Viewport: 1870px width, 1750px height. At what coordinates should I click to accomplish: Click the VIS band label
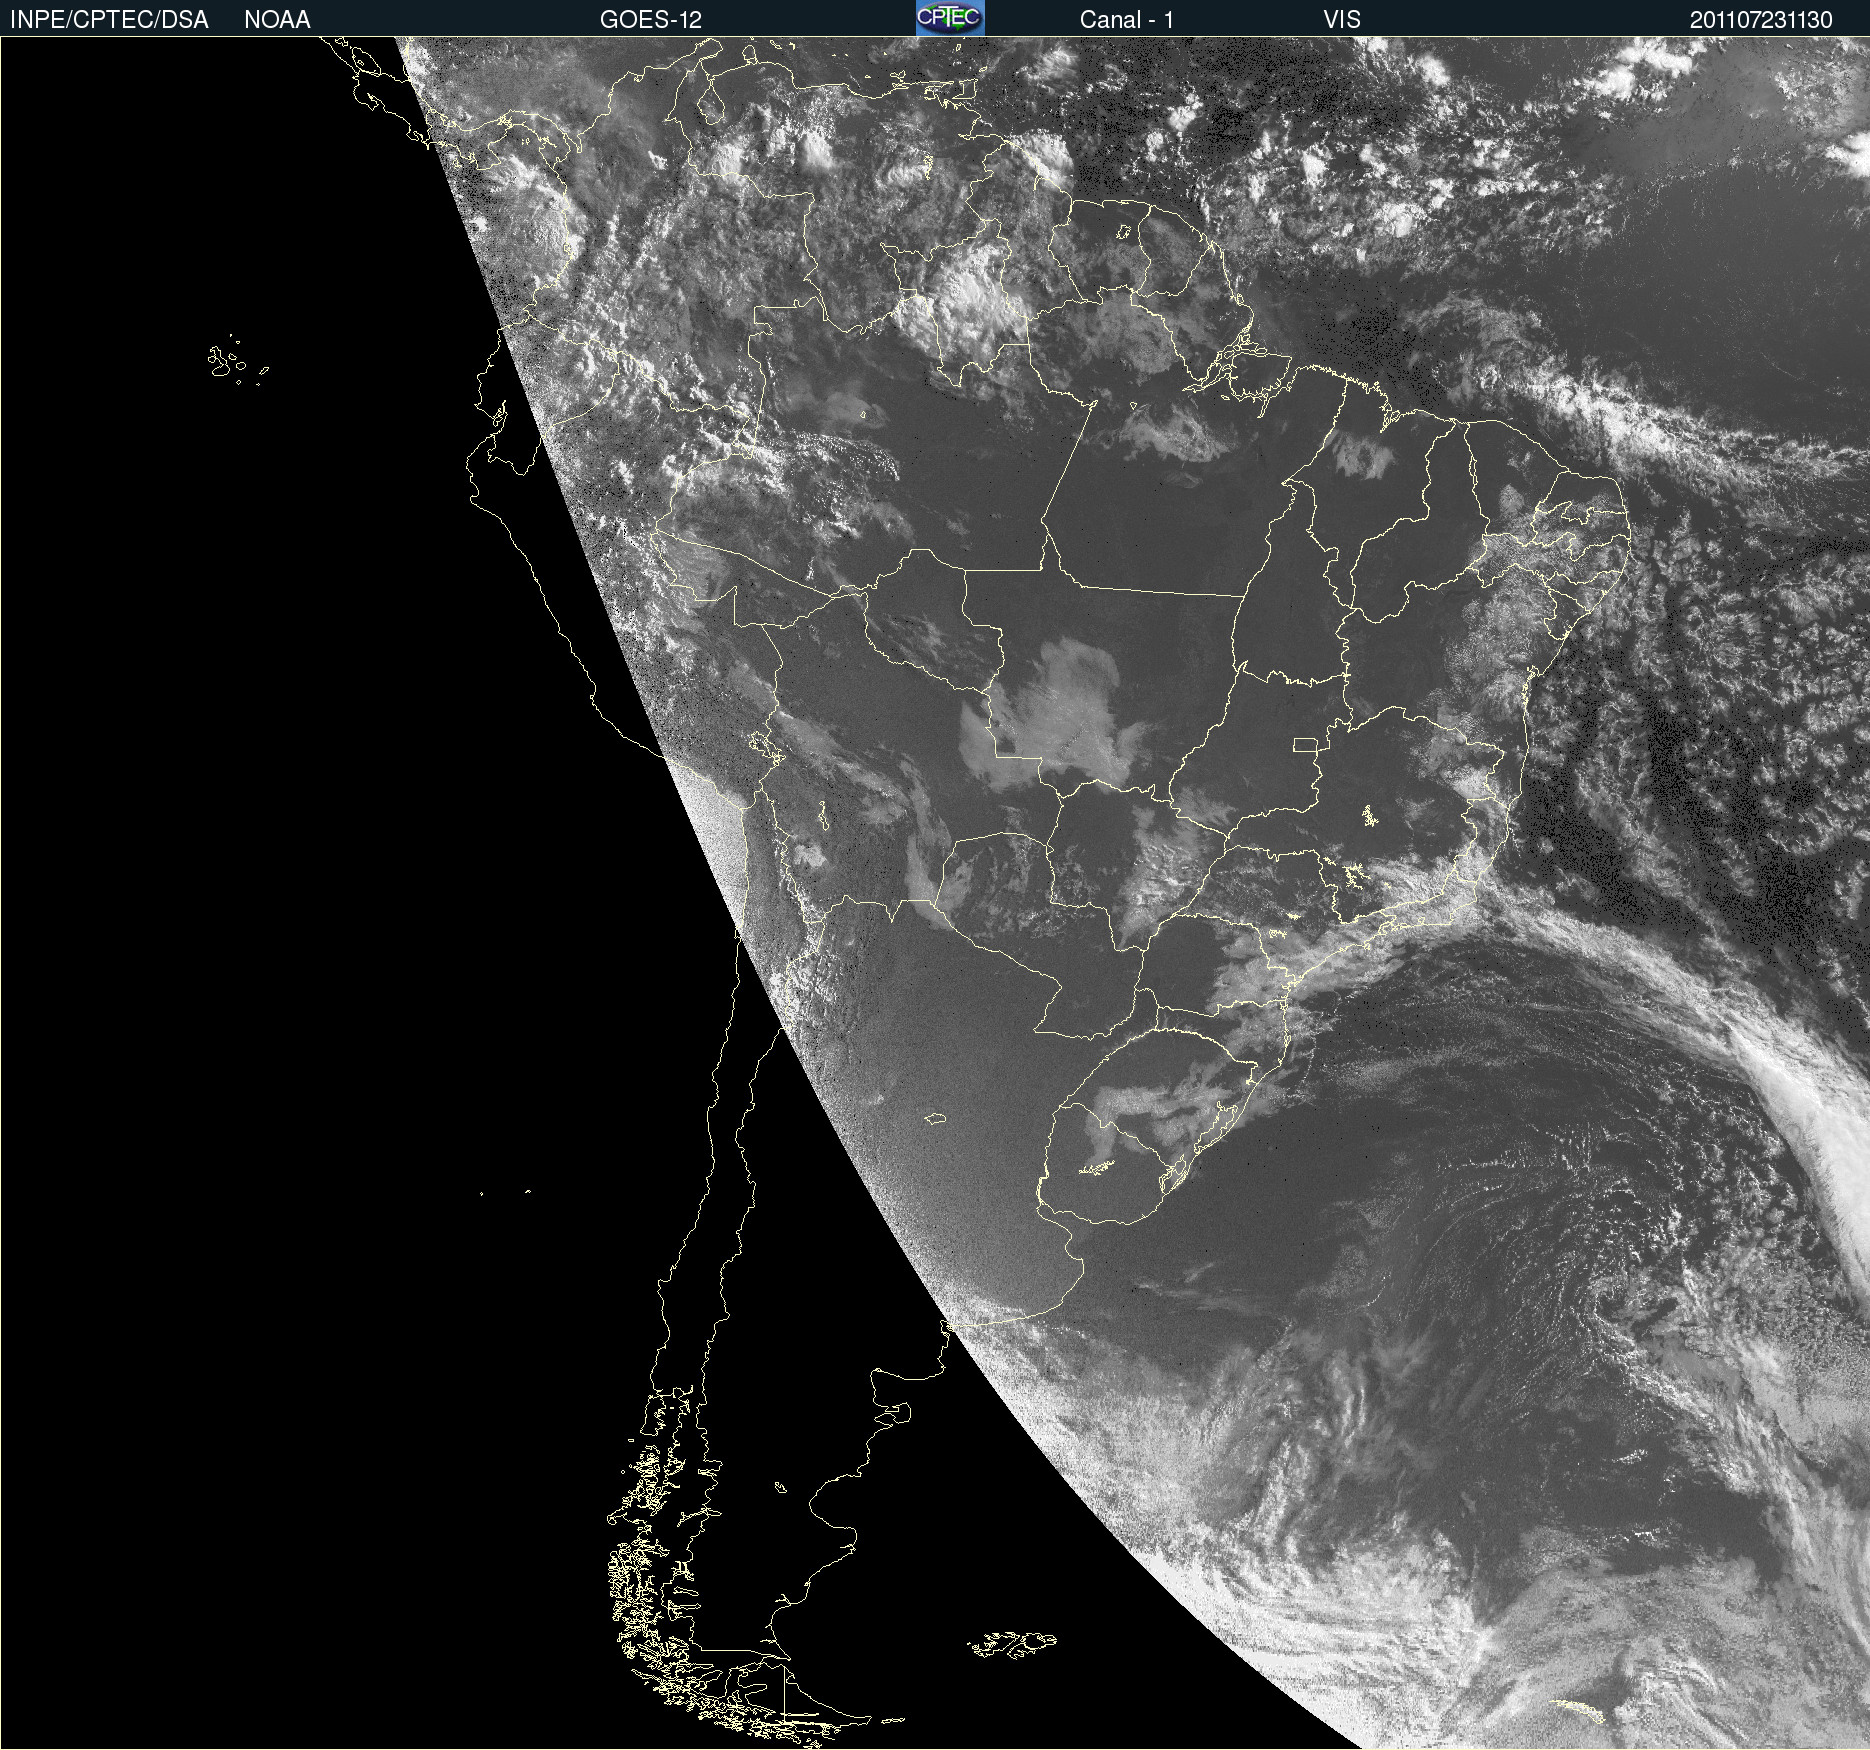point(1342,20)
